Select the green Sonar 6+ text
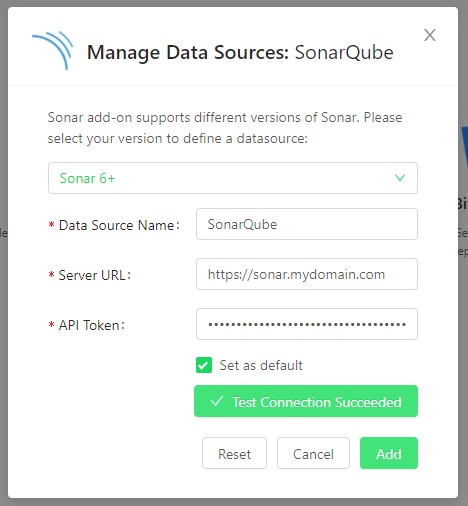This screenshot has width=468, height=506. pyautogui.click(x=87, y=178)
